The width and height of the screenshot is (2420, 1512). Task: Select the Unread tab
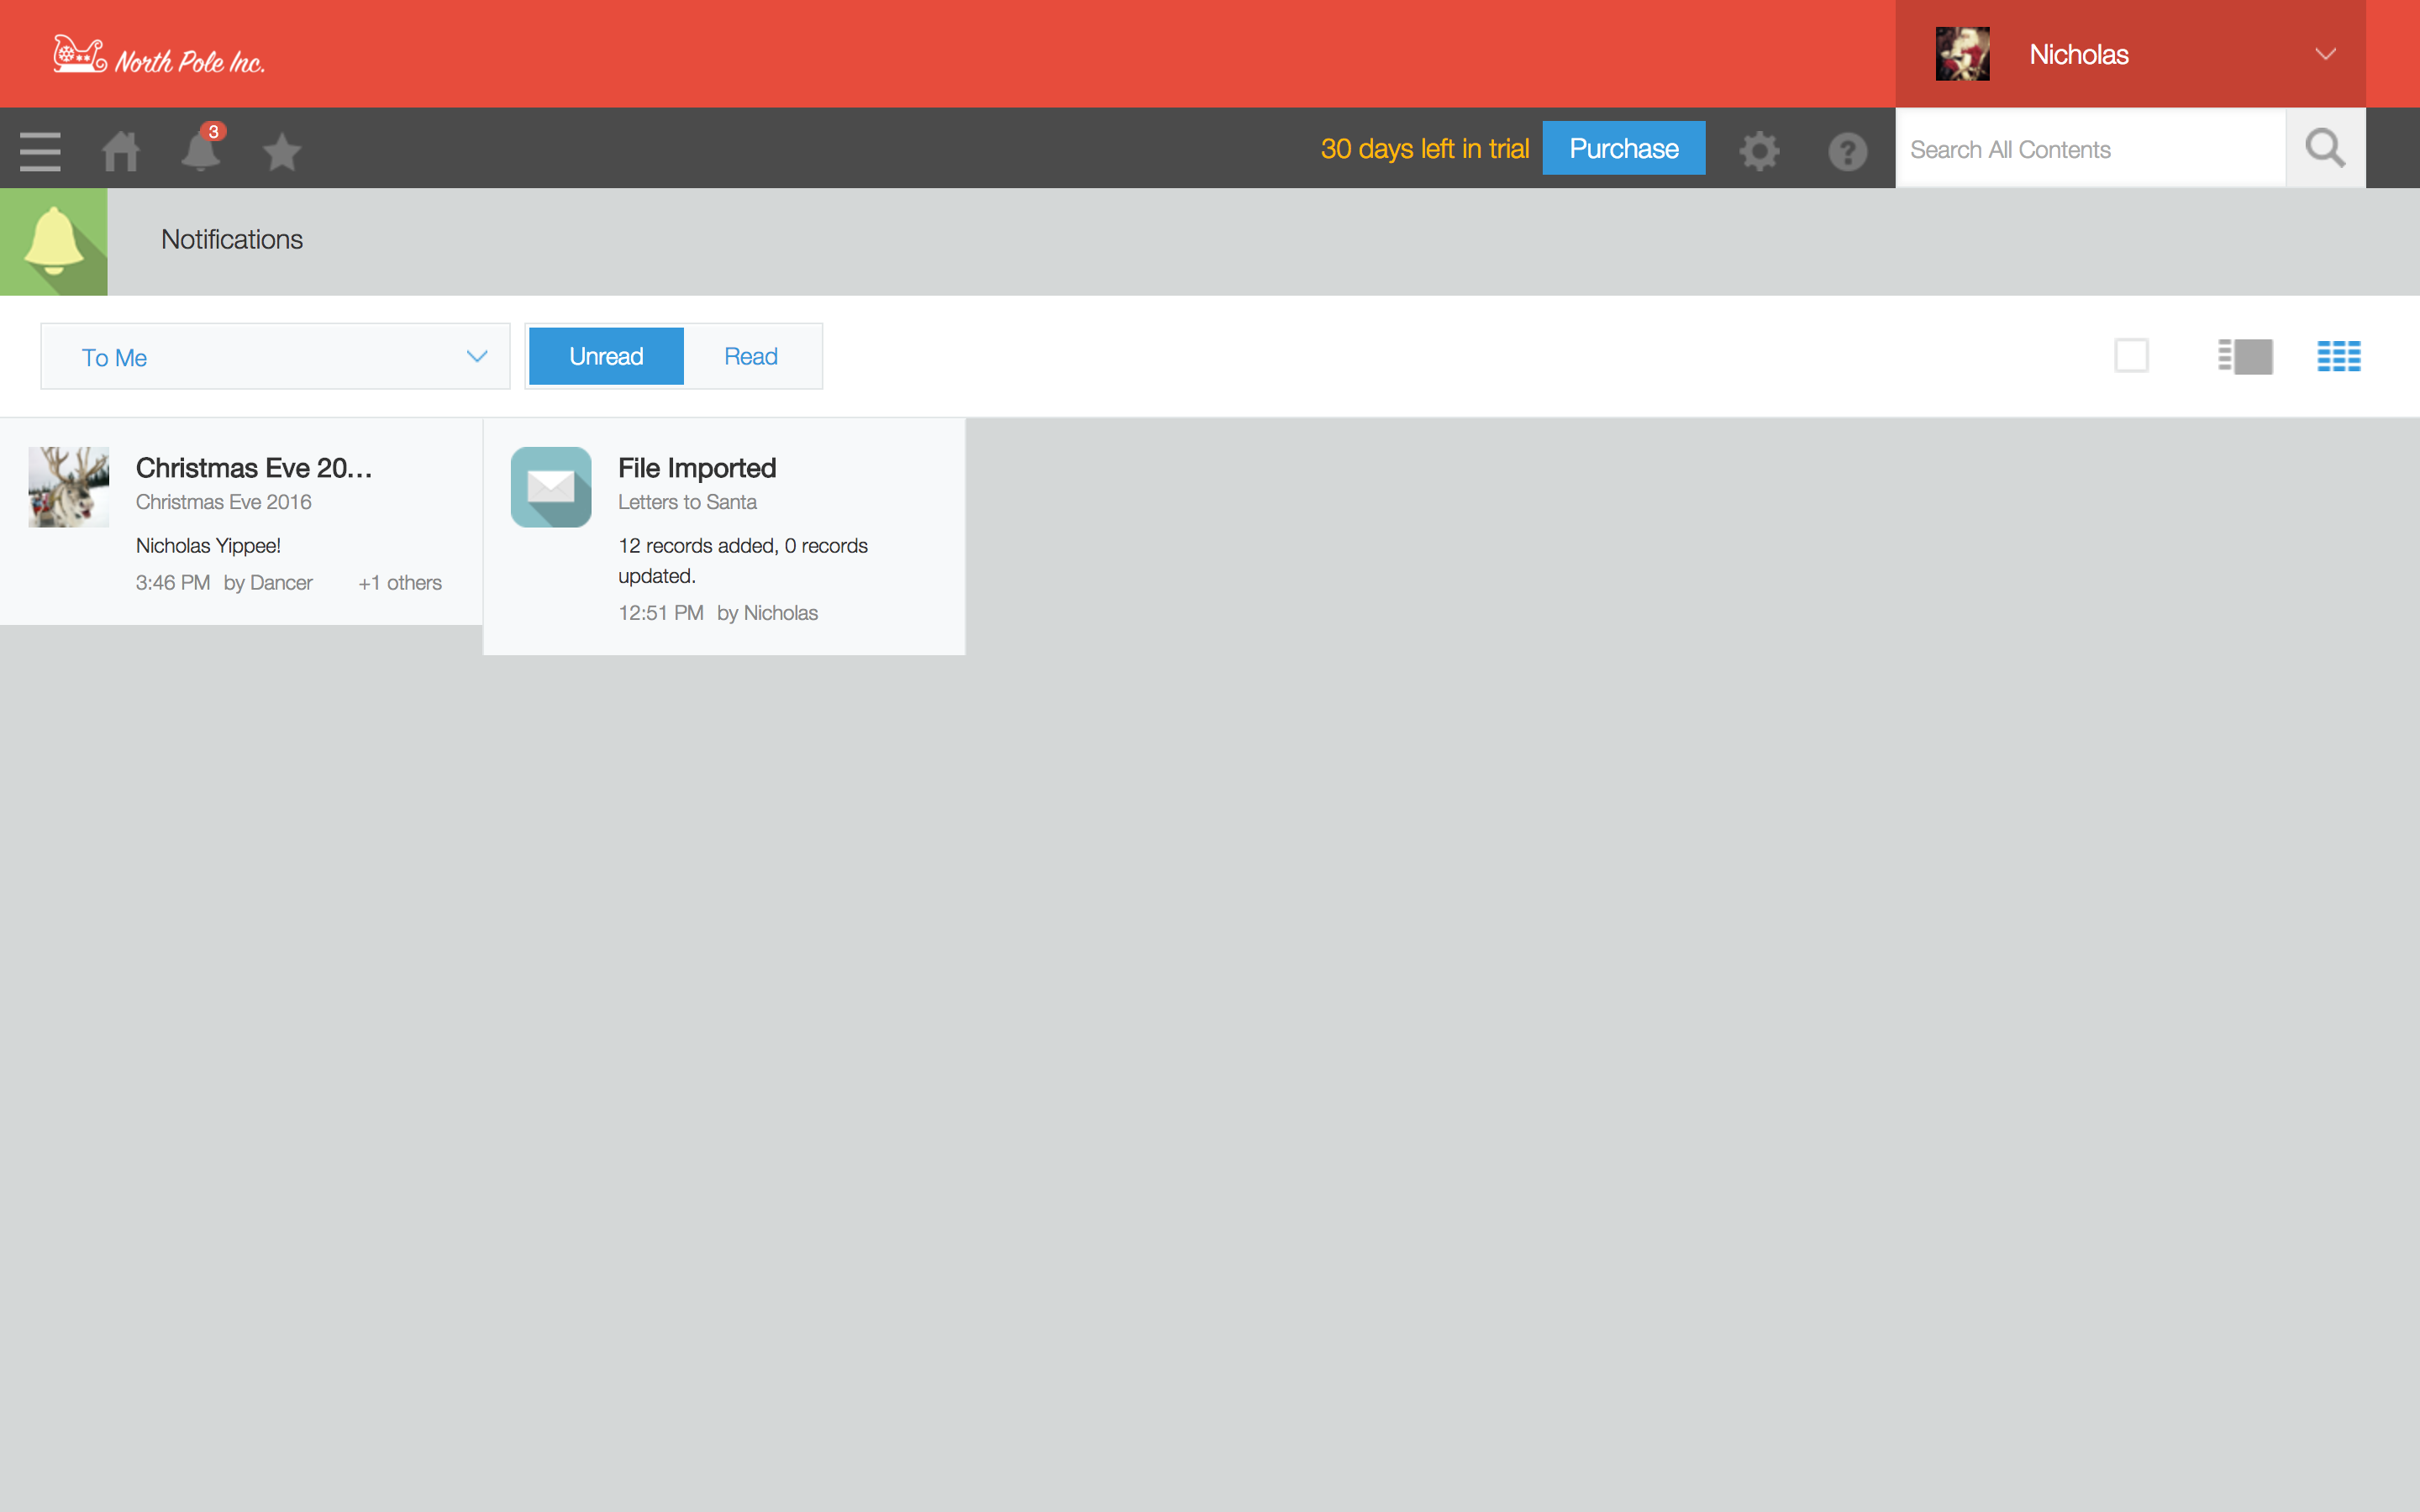coord(606,356)
